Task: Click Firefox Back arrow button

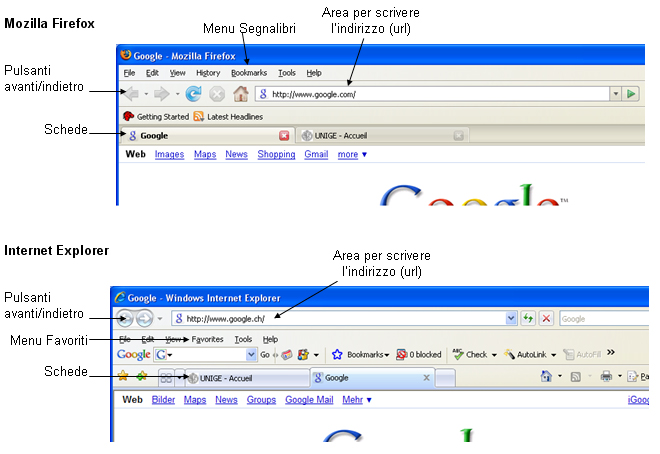Action: [131, 93]
